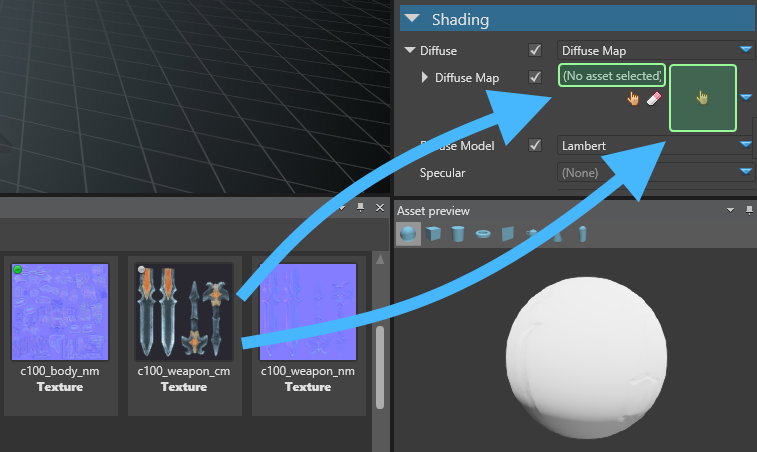757x452 pixels.
Task: Select the torus preview shape icon
Action: 483,234
